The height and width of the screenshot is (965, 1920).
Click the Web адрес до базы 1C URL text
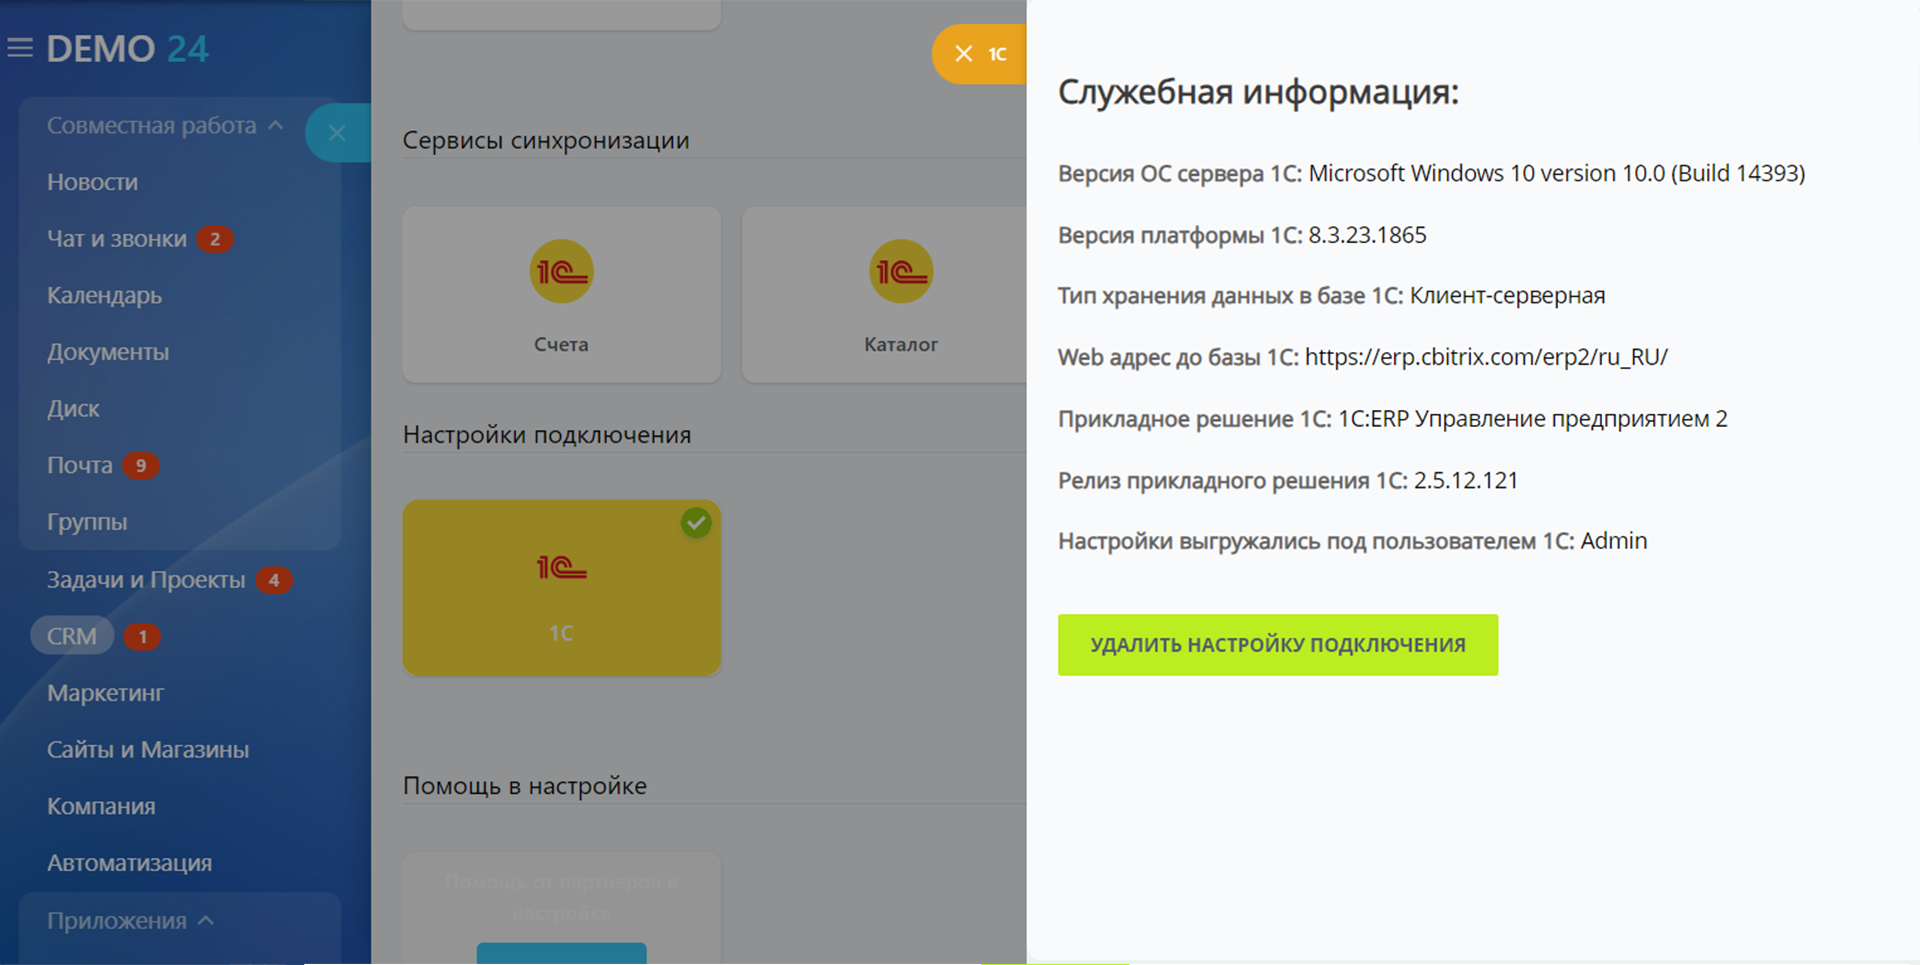pyautogui.click(x=1486, y=357)
